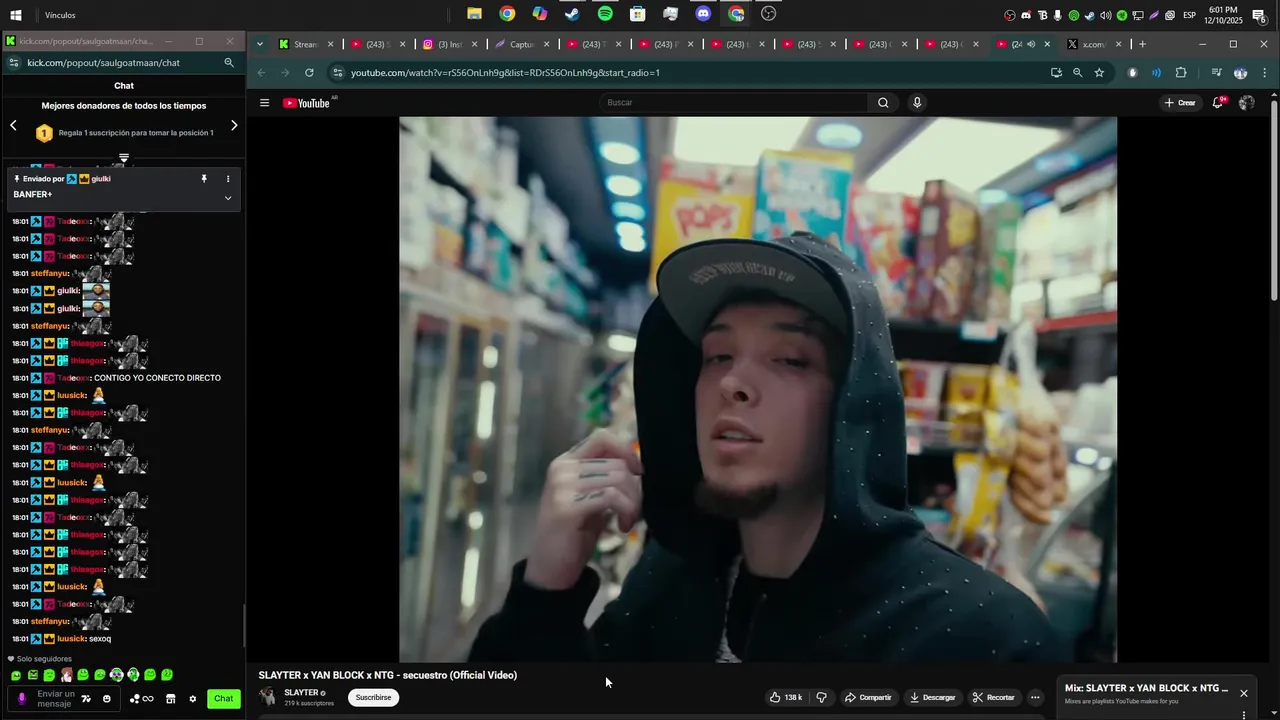Screen dimensions: 1280x720
Task: Install app icon in address bar
Action: coord(1056,72)
